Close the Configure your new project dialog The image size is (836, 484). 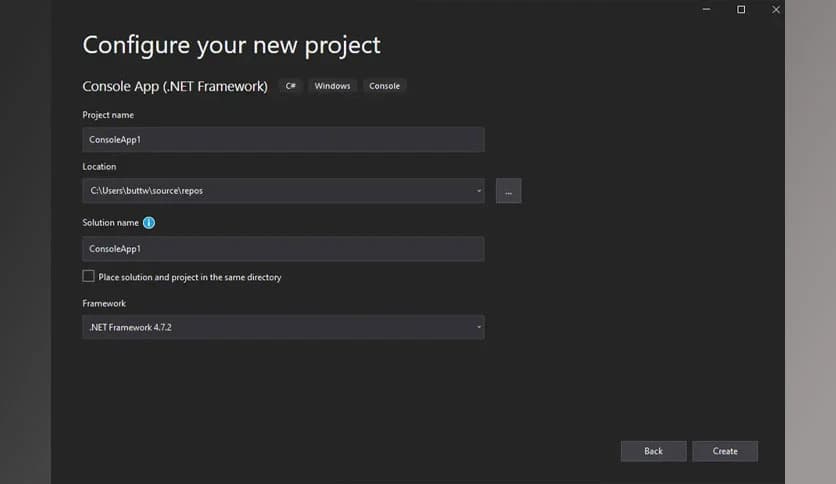pyautogui.click(x=776, y=10)
